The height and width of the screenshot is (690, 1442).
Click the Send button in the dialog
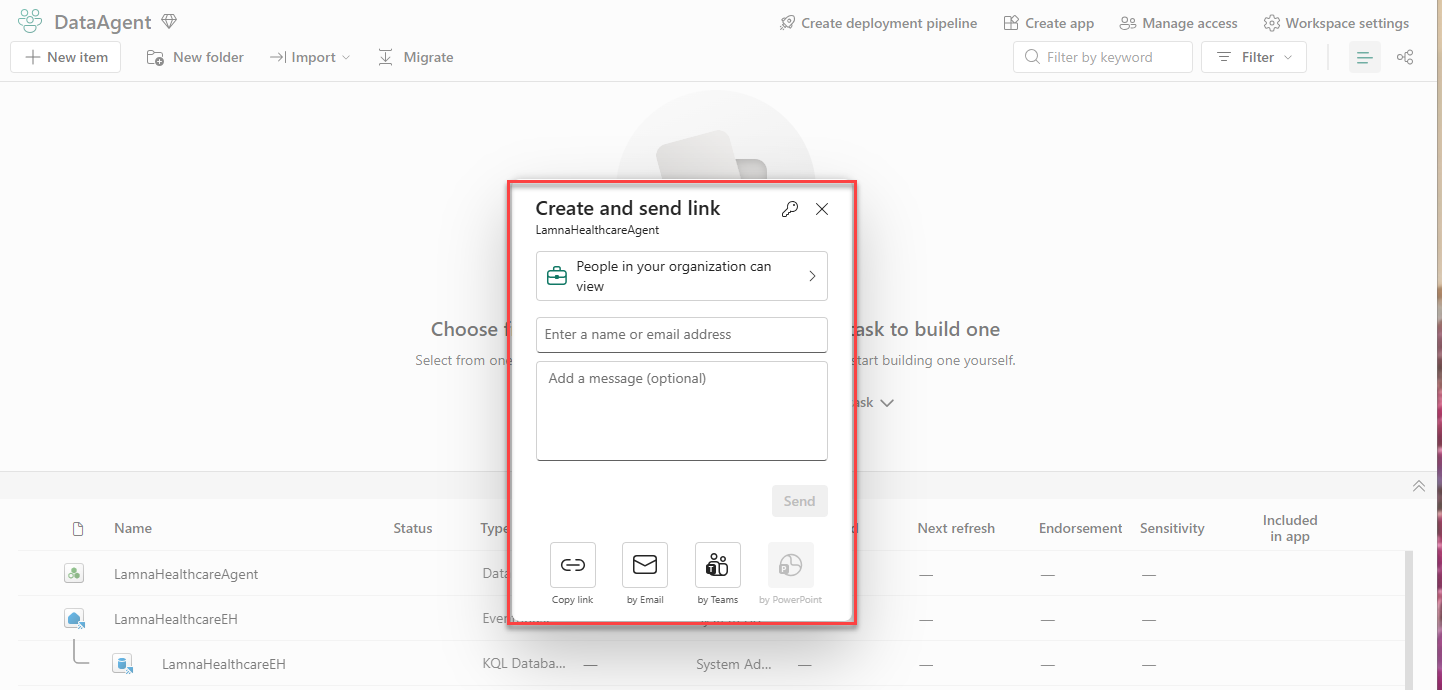800,501
